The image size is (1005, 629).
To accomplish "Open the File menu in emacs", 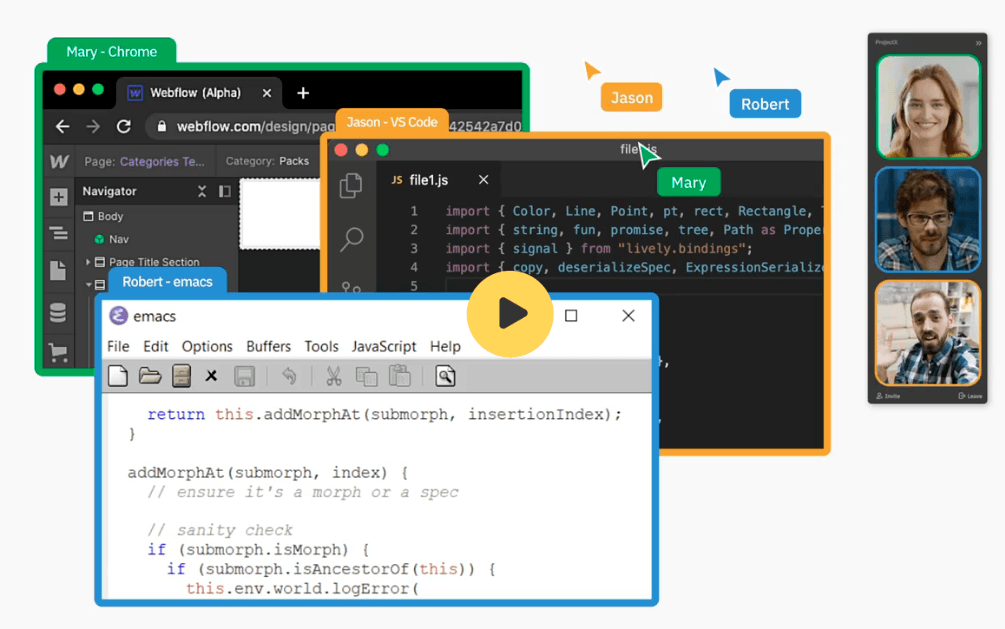I will pyautogui.click(x=118, y=346).
